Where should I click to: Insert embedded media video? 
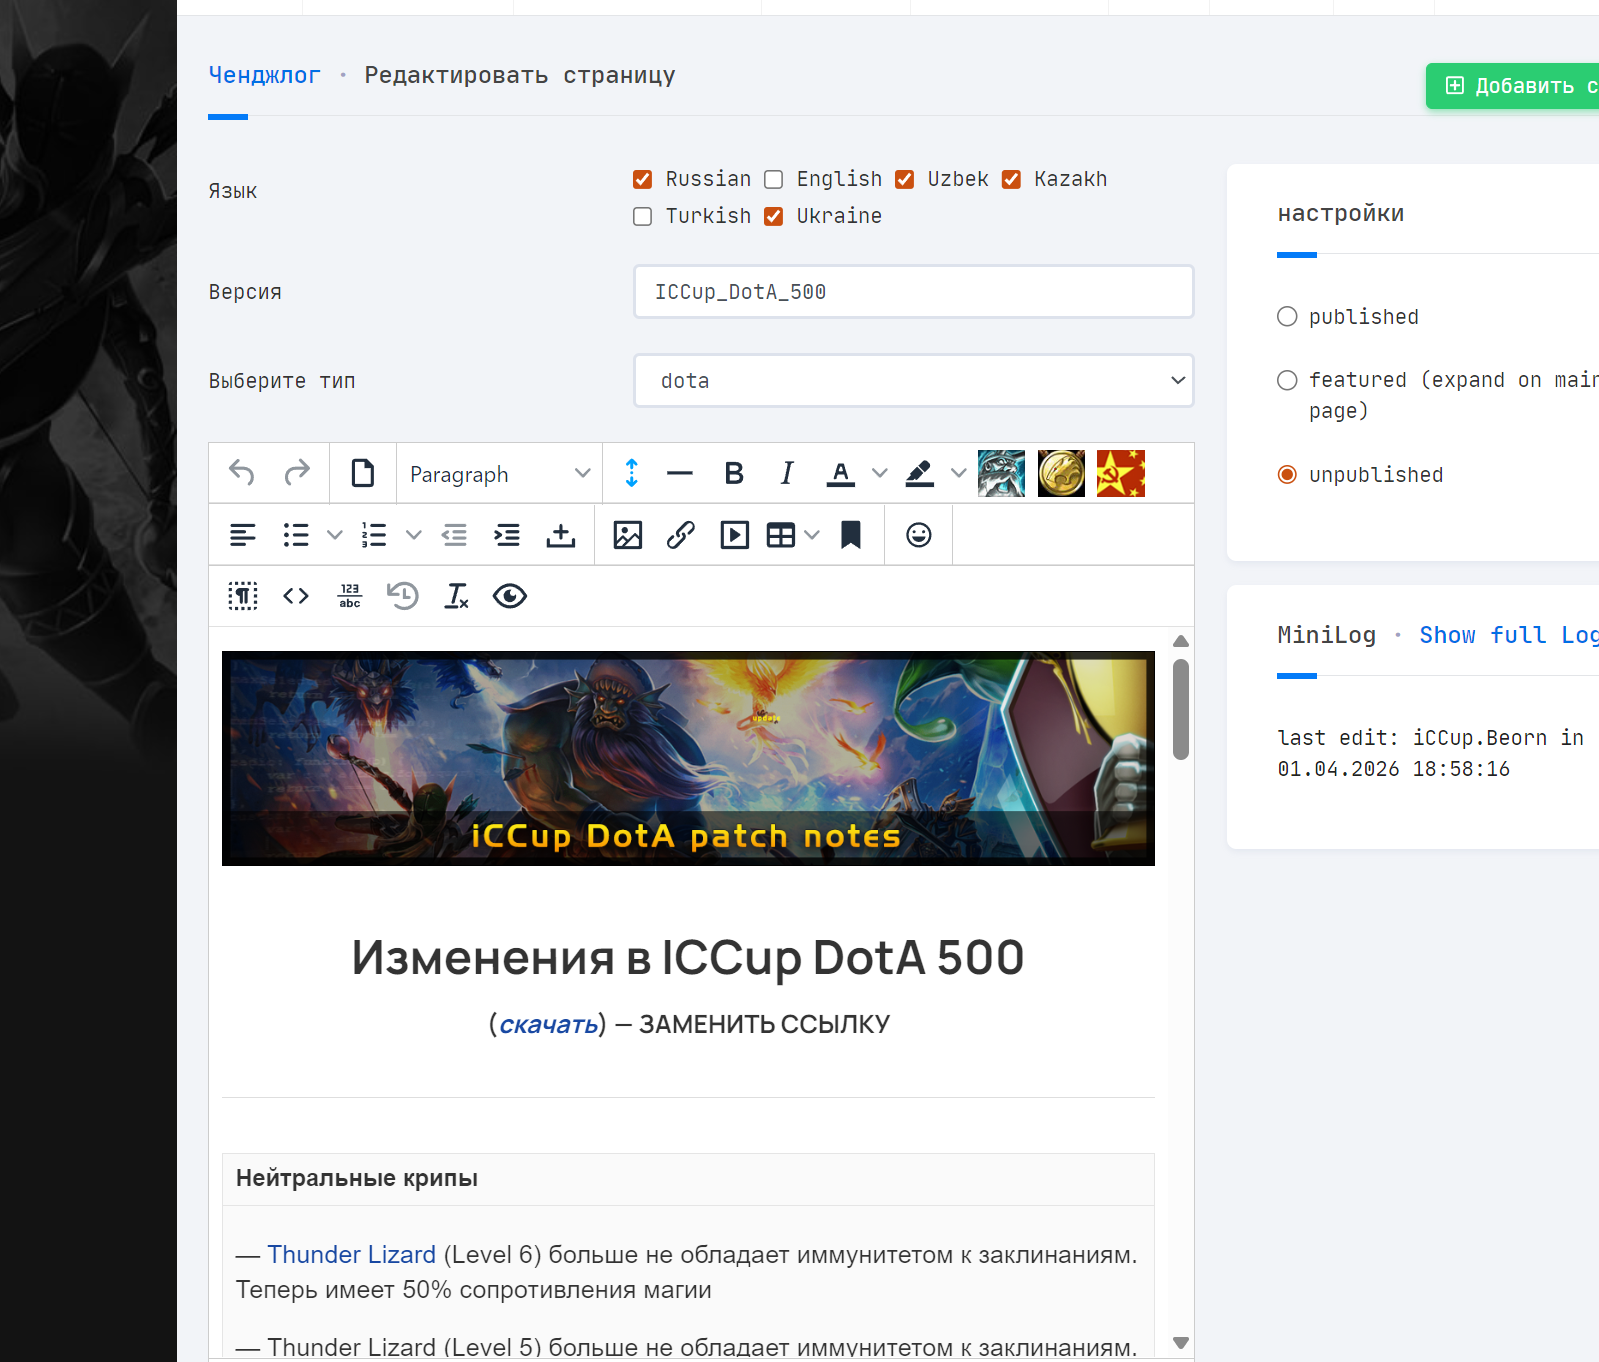coord(735,535)
